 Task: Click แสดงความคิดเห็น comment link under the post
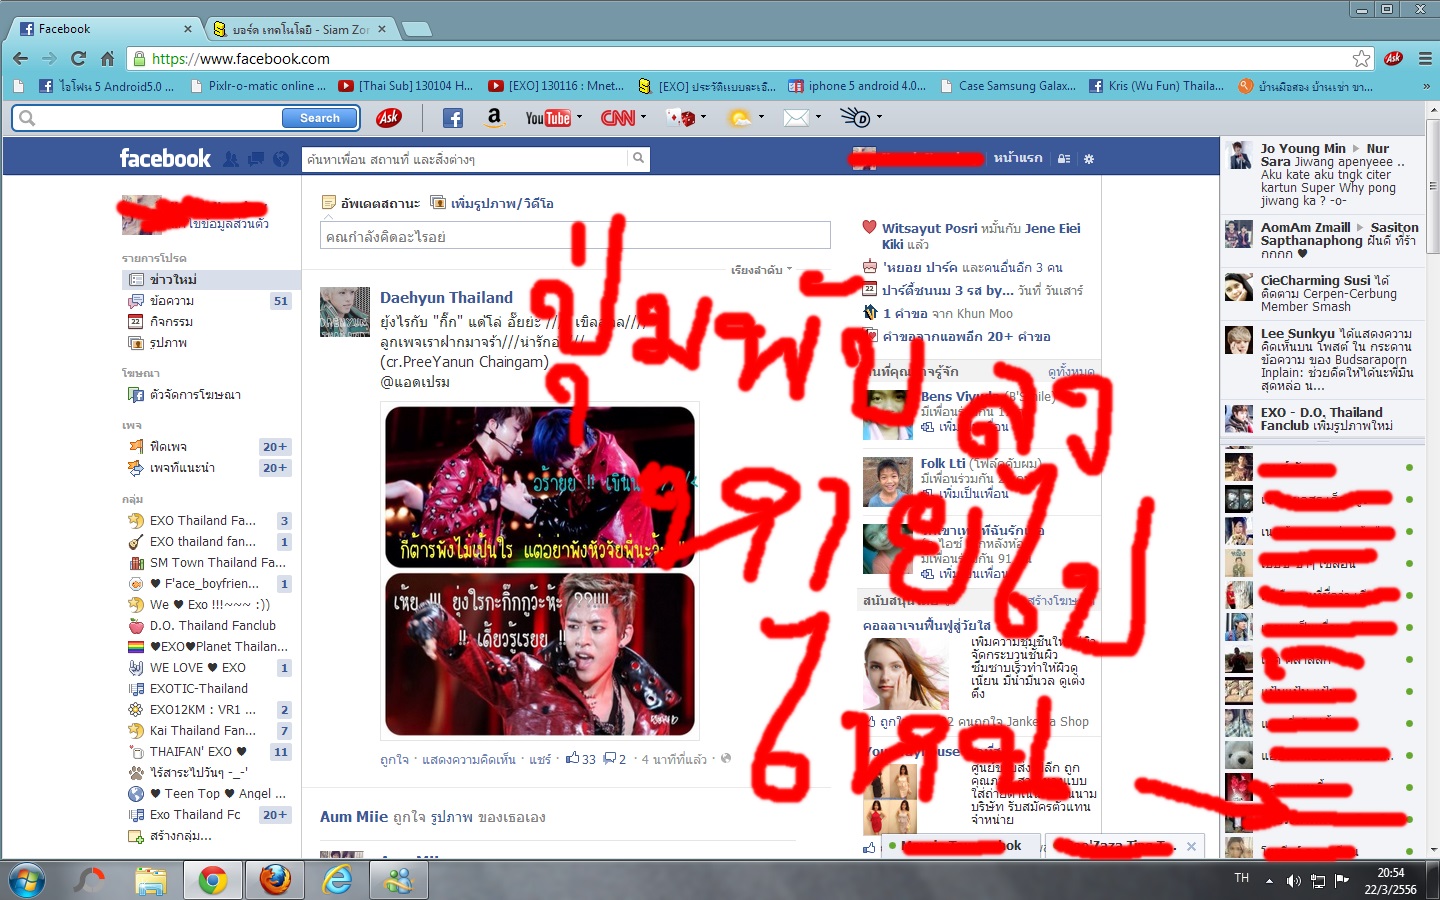coord(469,760)
